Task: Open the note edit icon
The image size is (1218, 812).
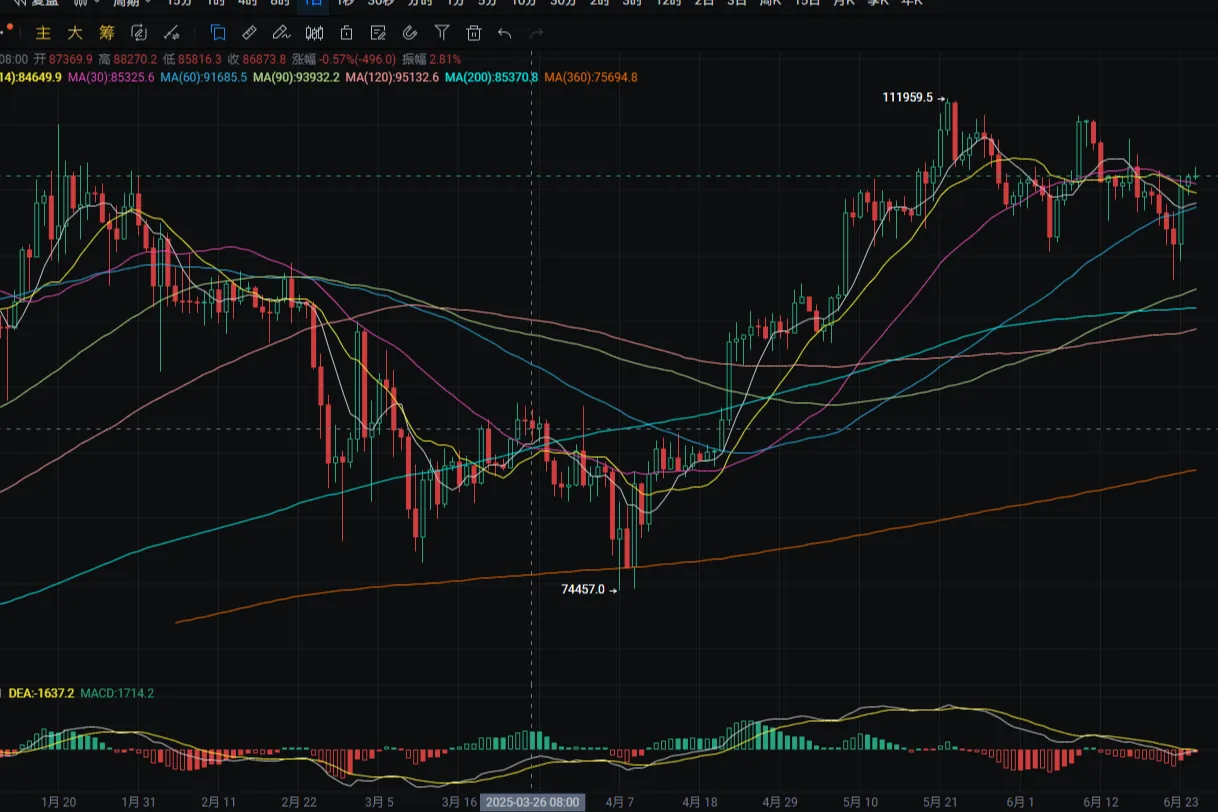Action: 378,33
